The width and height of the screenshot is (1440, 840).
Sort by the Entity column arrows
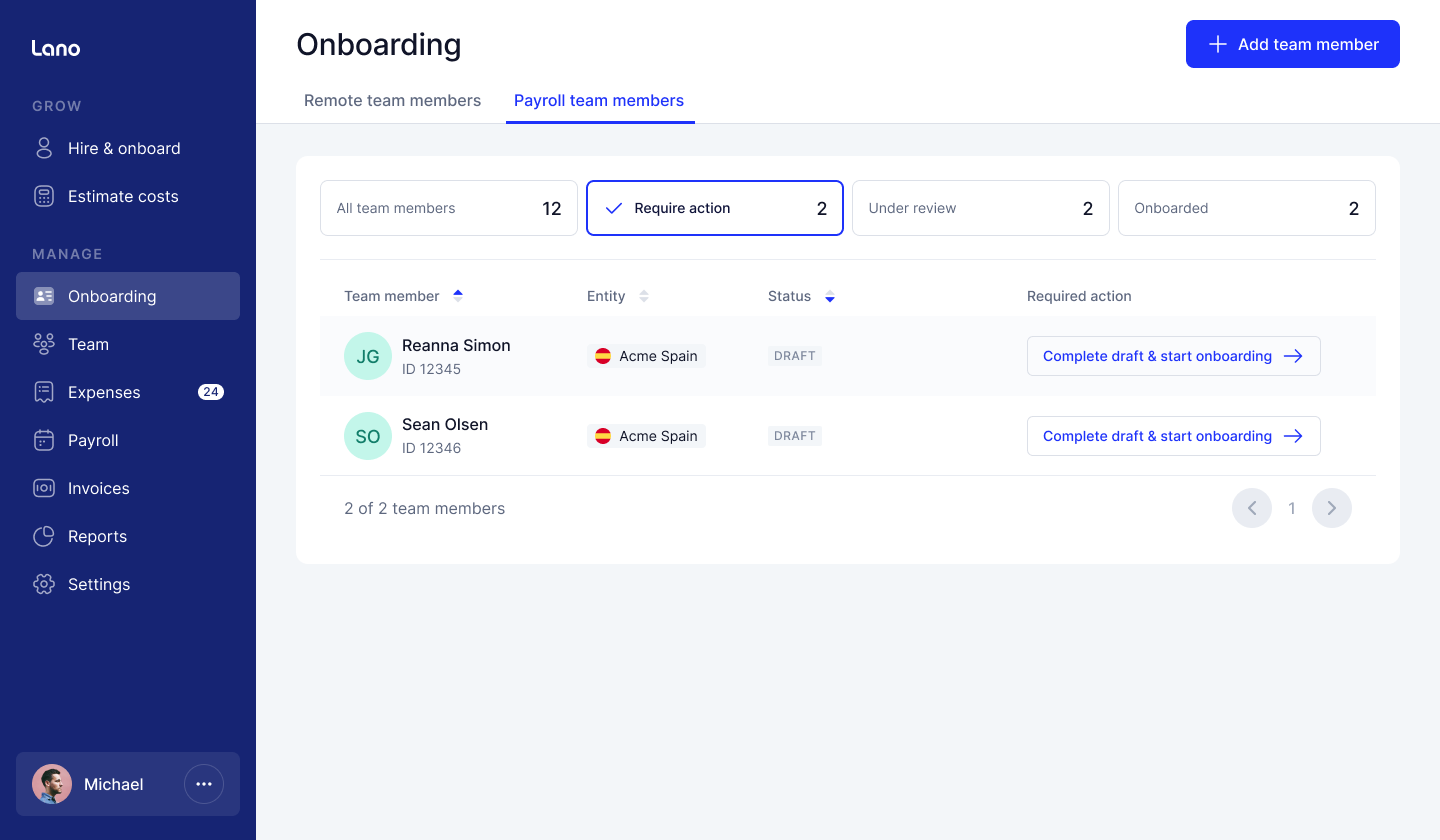tap(644, 296)
